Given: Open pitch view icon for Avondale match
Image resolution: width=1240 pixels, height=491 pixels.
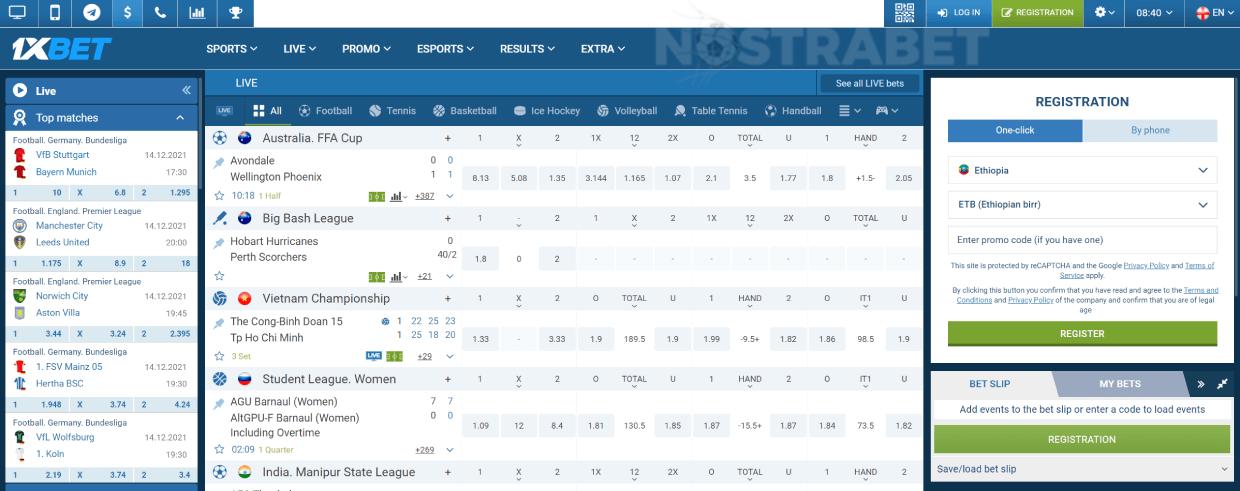Looking at the screenshot, I should coord(377,196).
